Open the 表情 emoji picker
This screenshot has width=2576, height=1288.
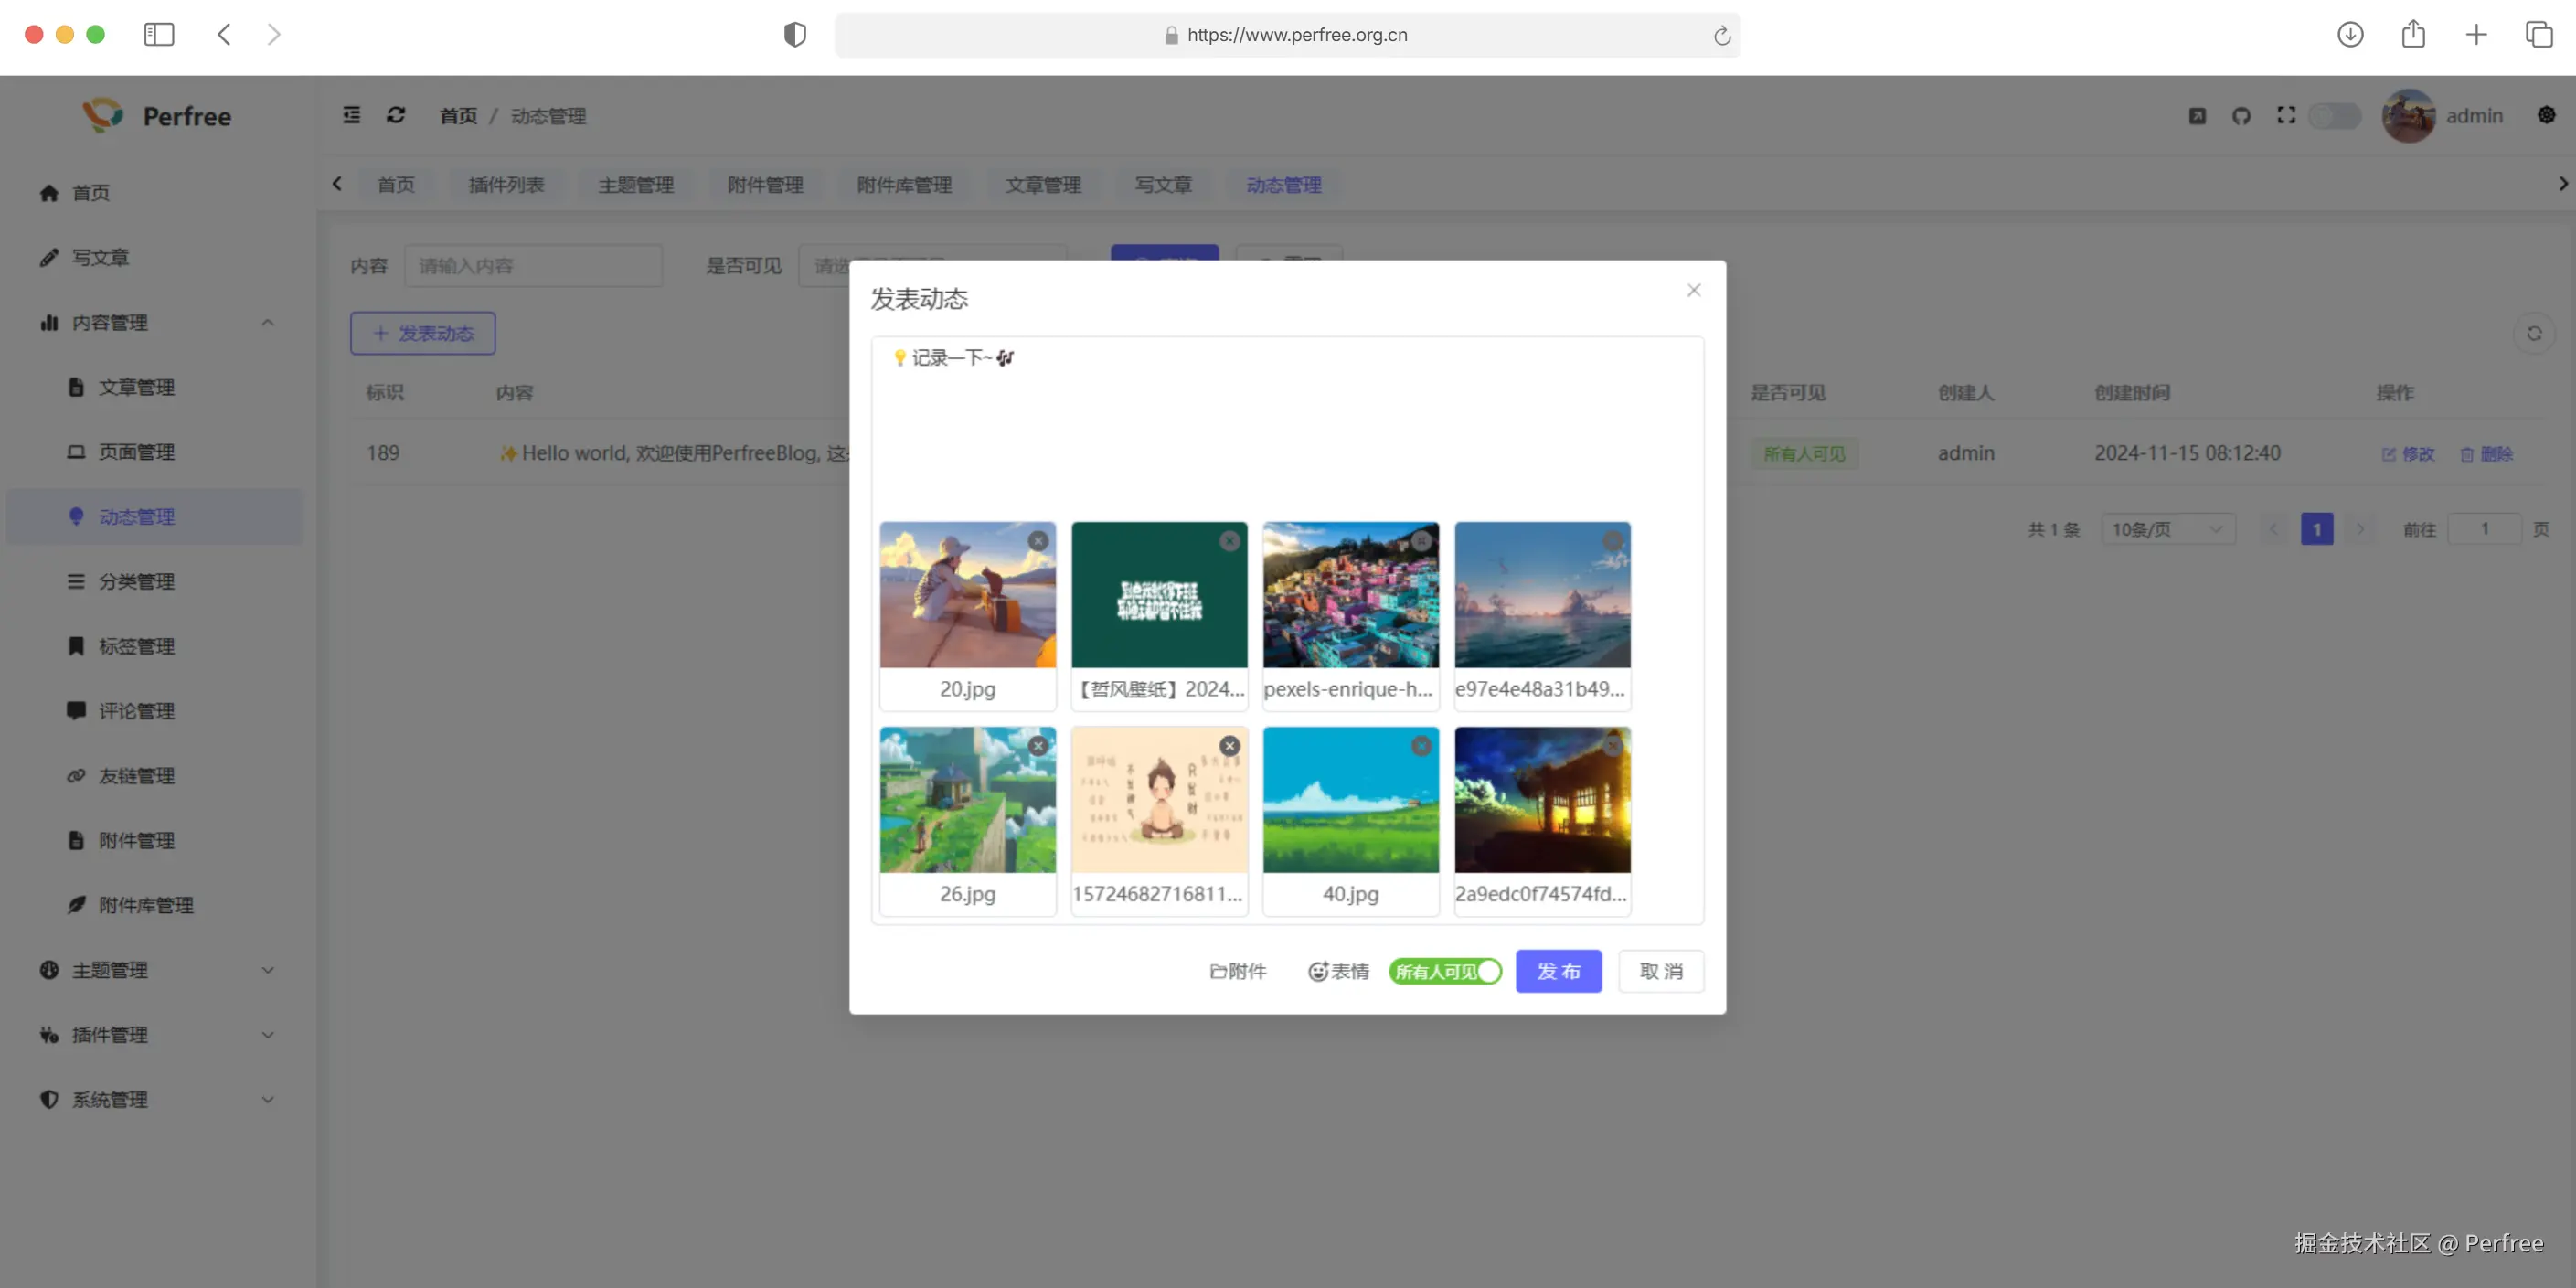coord(1338,971)
